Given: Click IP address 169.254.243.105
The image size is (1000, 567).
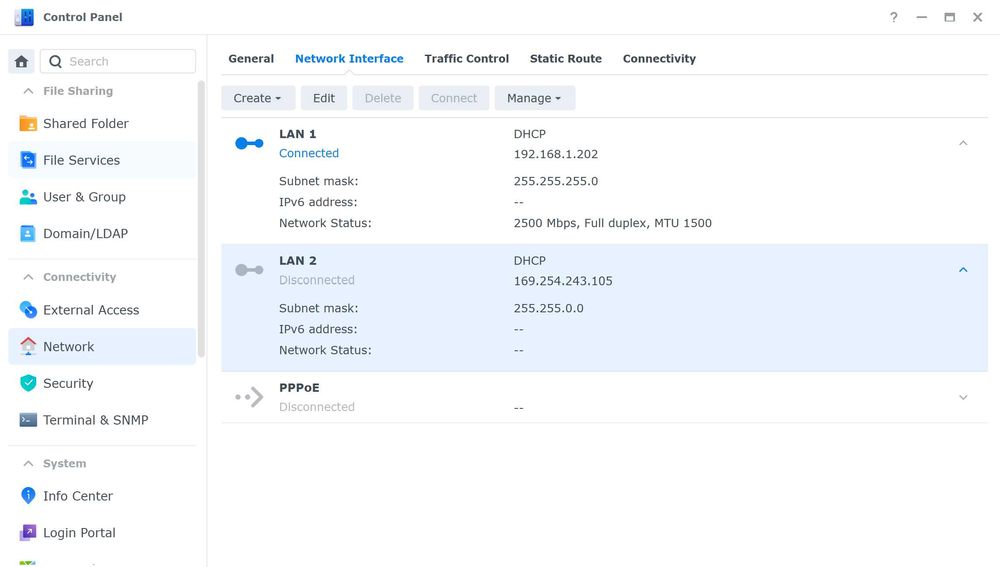Looking at the screenshot, I should 563,281.
